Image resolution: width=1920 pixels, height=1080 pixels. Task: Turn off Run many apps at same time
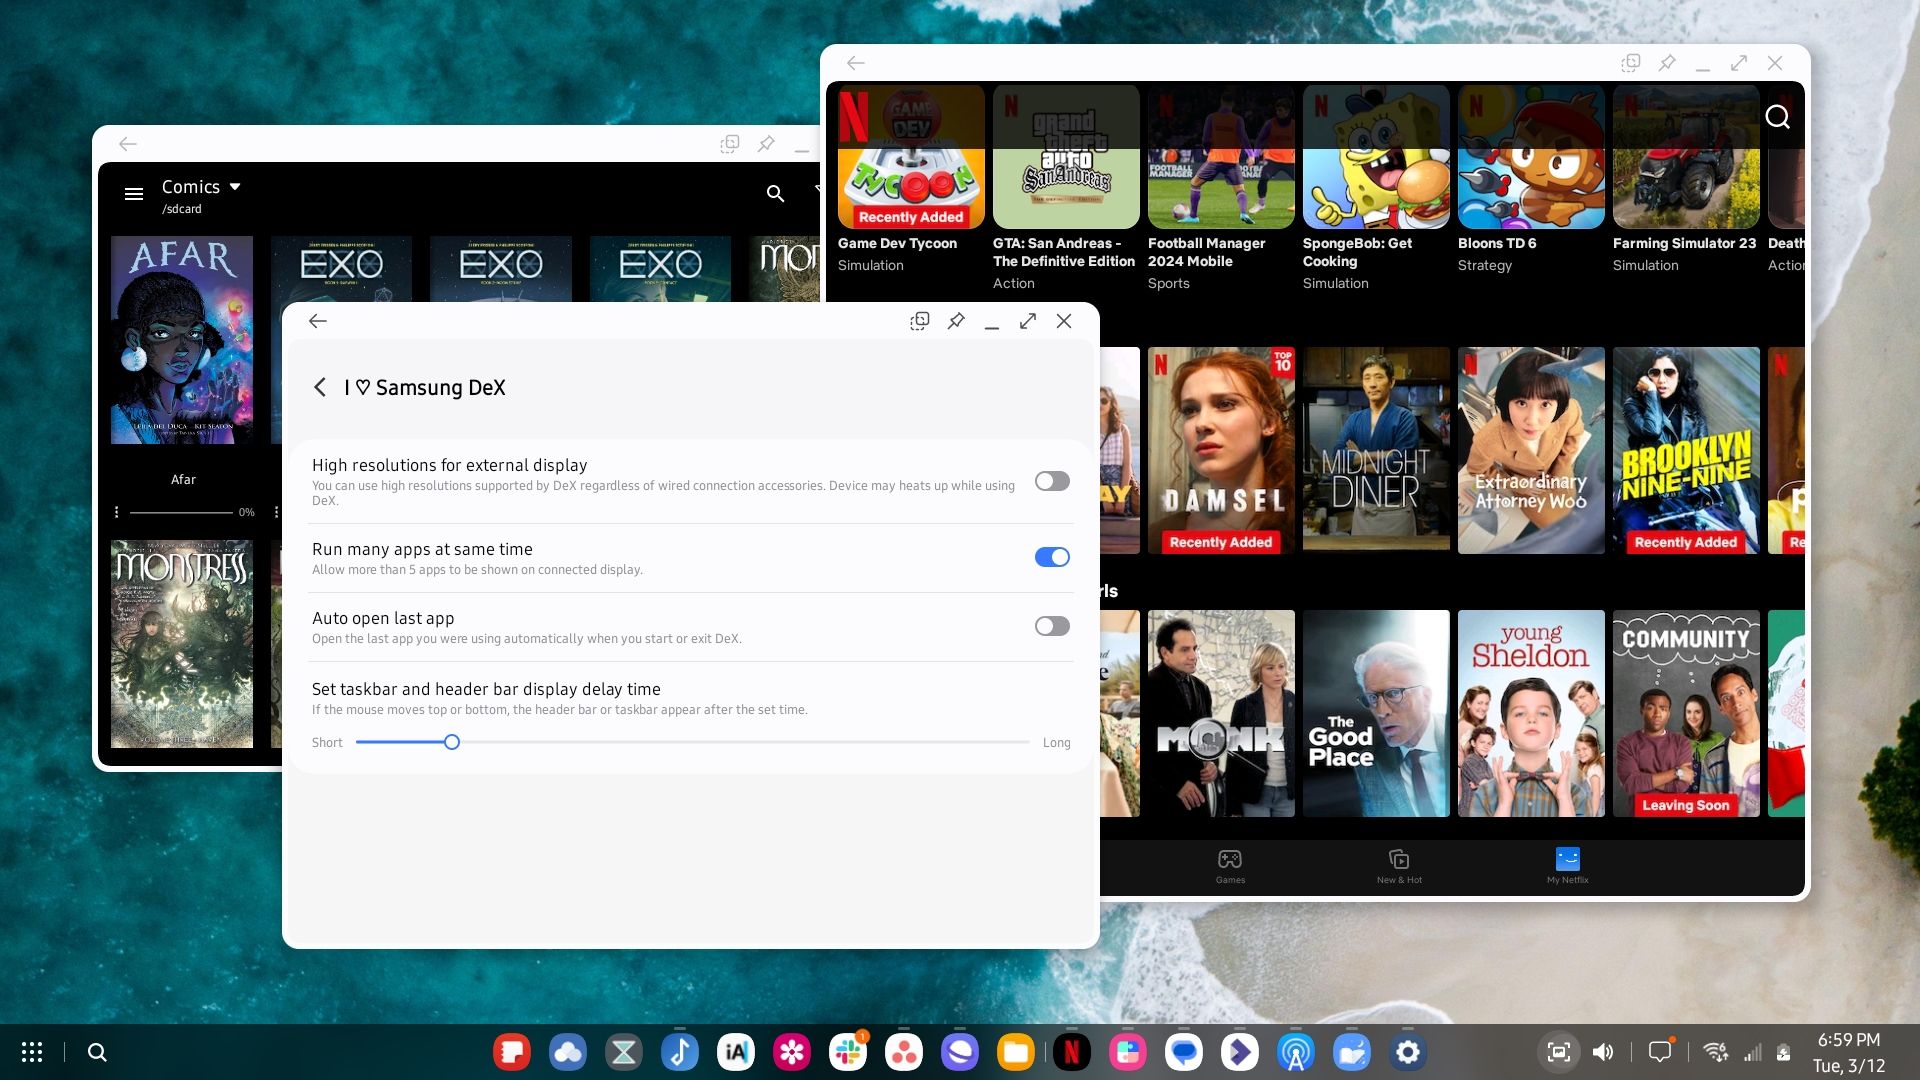(1051, 557)
